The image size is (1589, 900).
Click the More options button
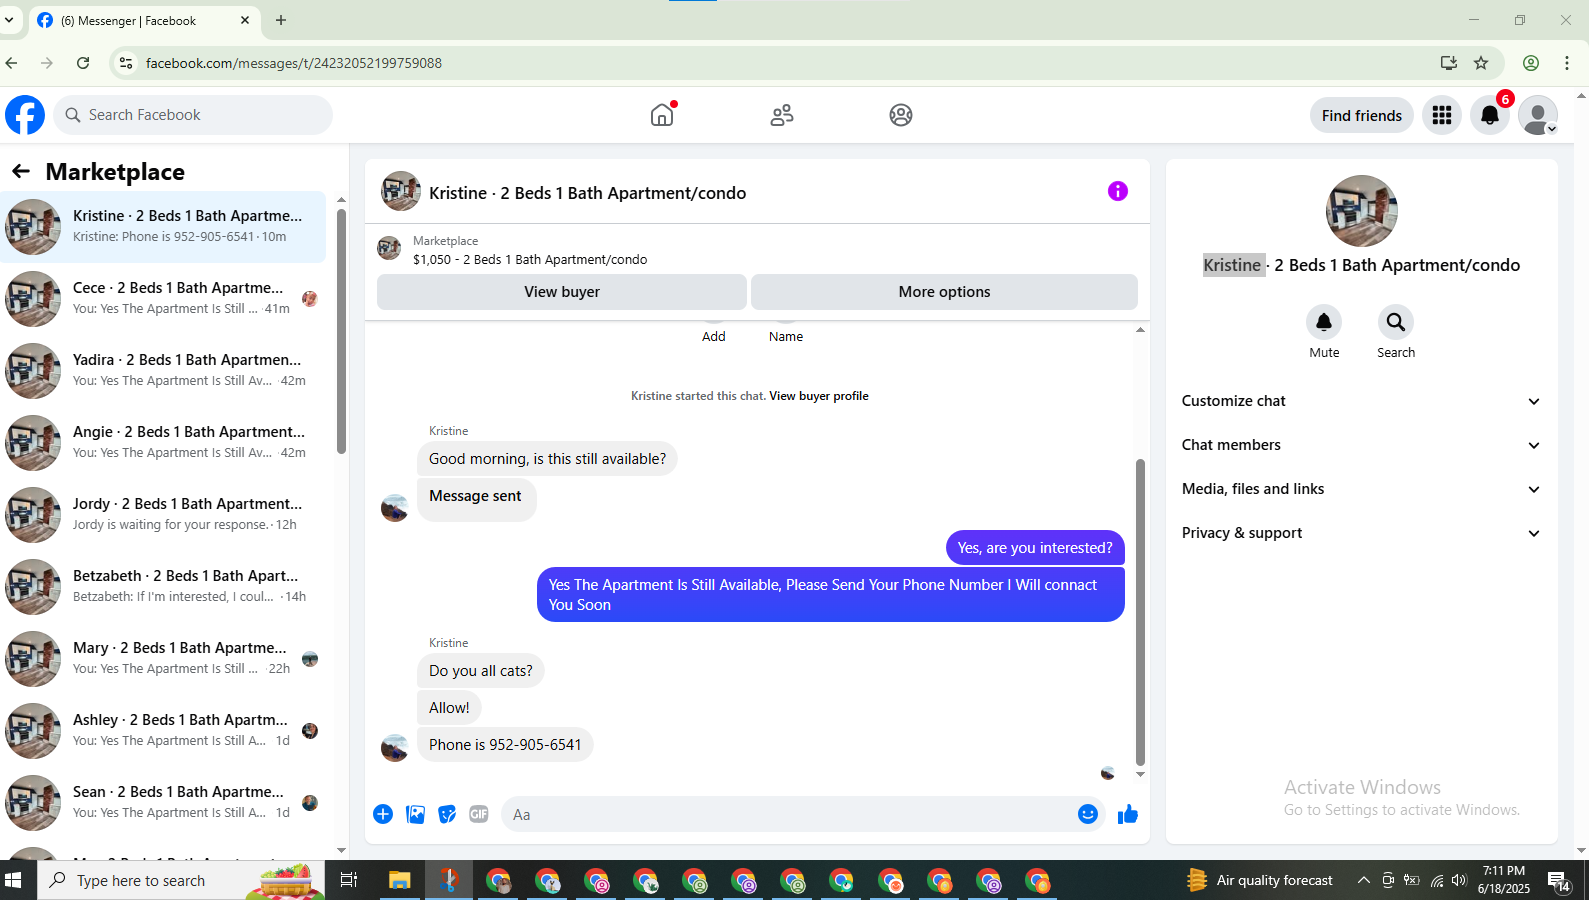pyautogui.click(x=944, y=292)
